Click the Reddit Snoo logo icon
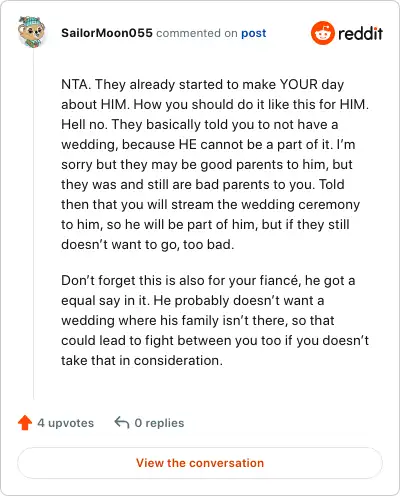Screen dimensions: 400x496 click(322, 33)
